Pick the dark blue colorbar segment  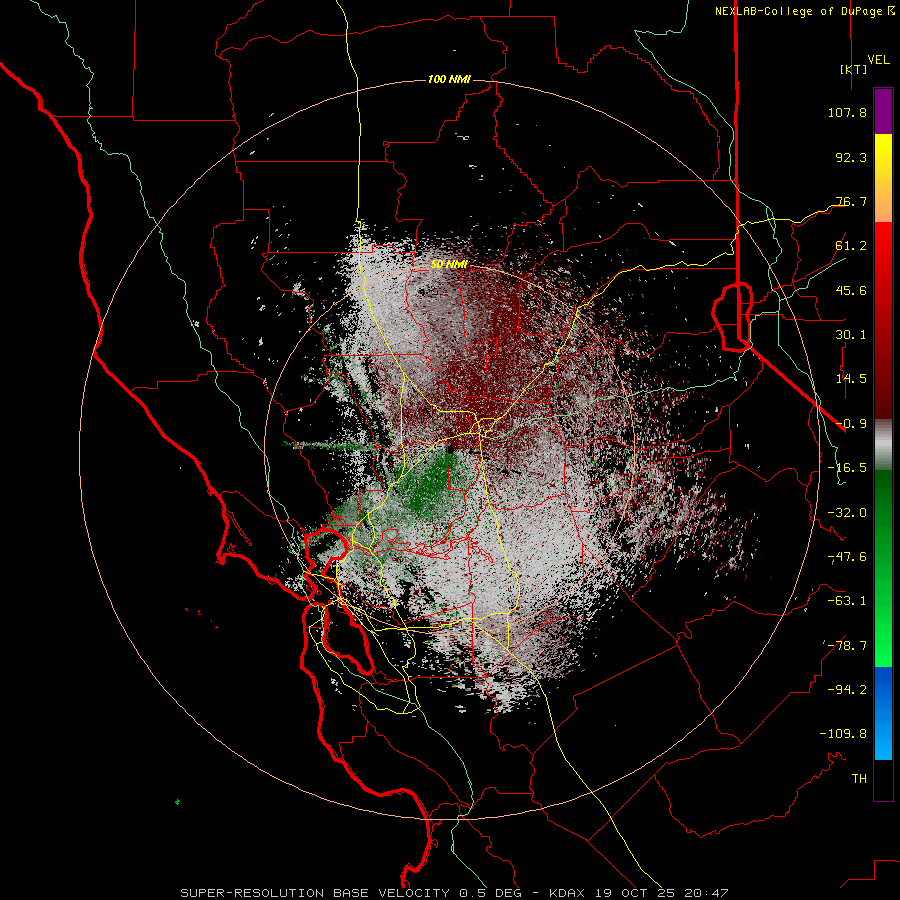point(883,686)
